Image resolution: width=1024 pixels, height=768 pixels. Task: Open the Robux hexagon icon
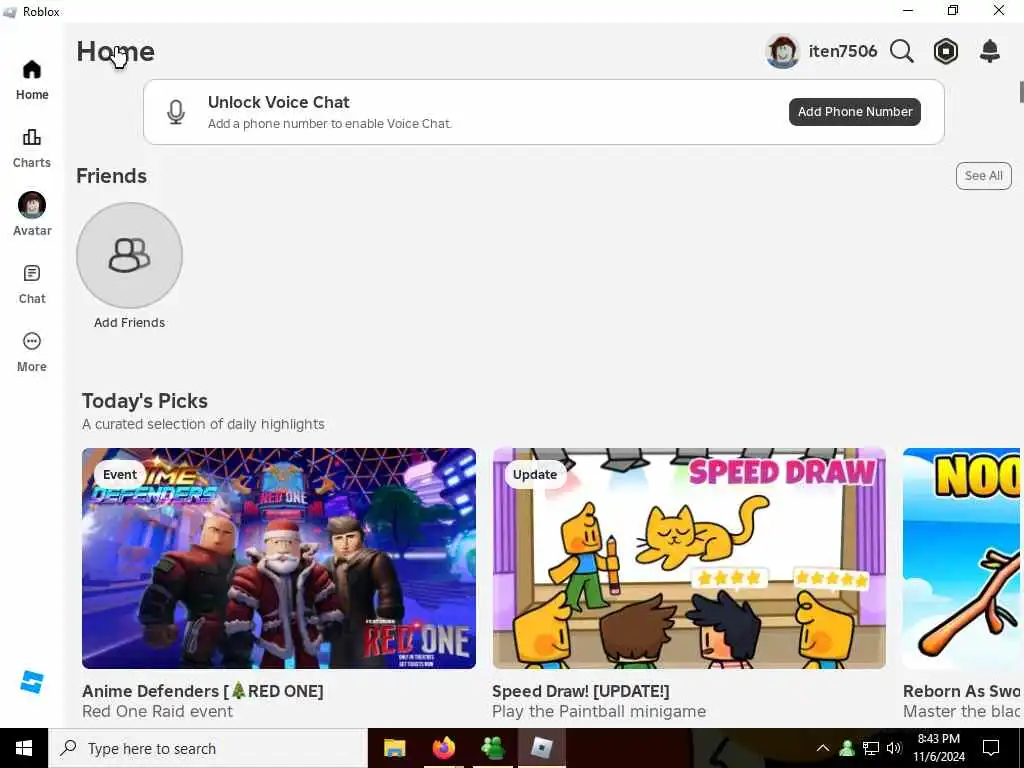[x=946, y=51]
